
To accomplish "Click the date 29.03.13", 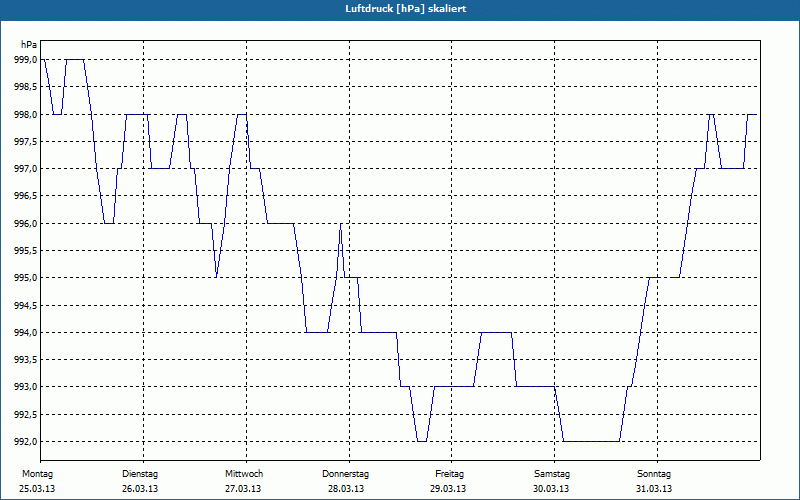I will pos(448,489).
